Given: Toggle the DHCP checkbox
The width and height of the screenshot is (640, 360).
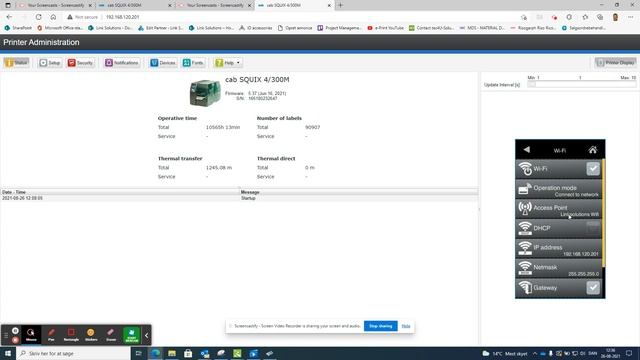Looking at the screenshot, I should [593, 228].
